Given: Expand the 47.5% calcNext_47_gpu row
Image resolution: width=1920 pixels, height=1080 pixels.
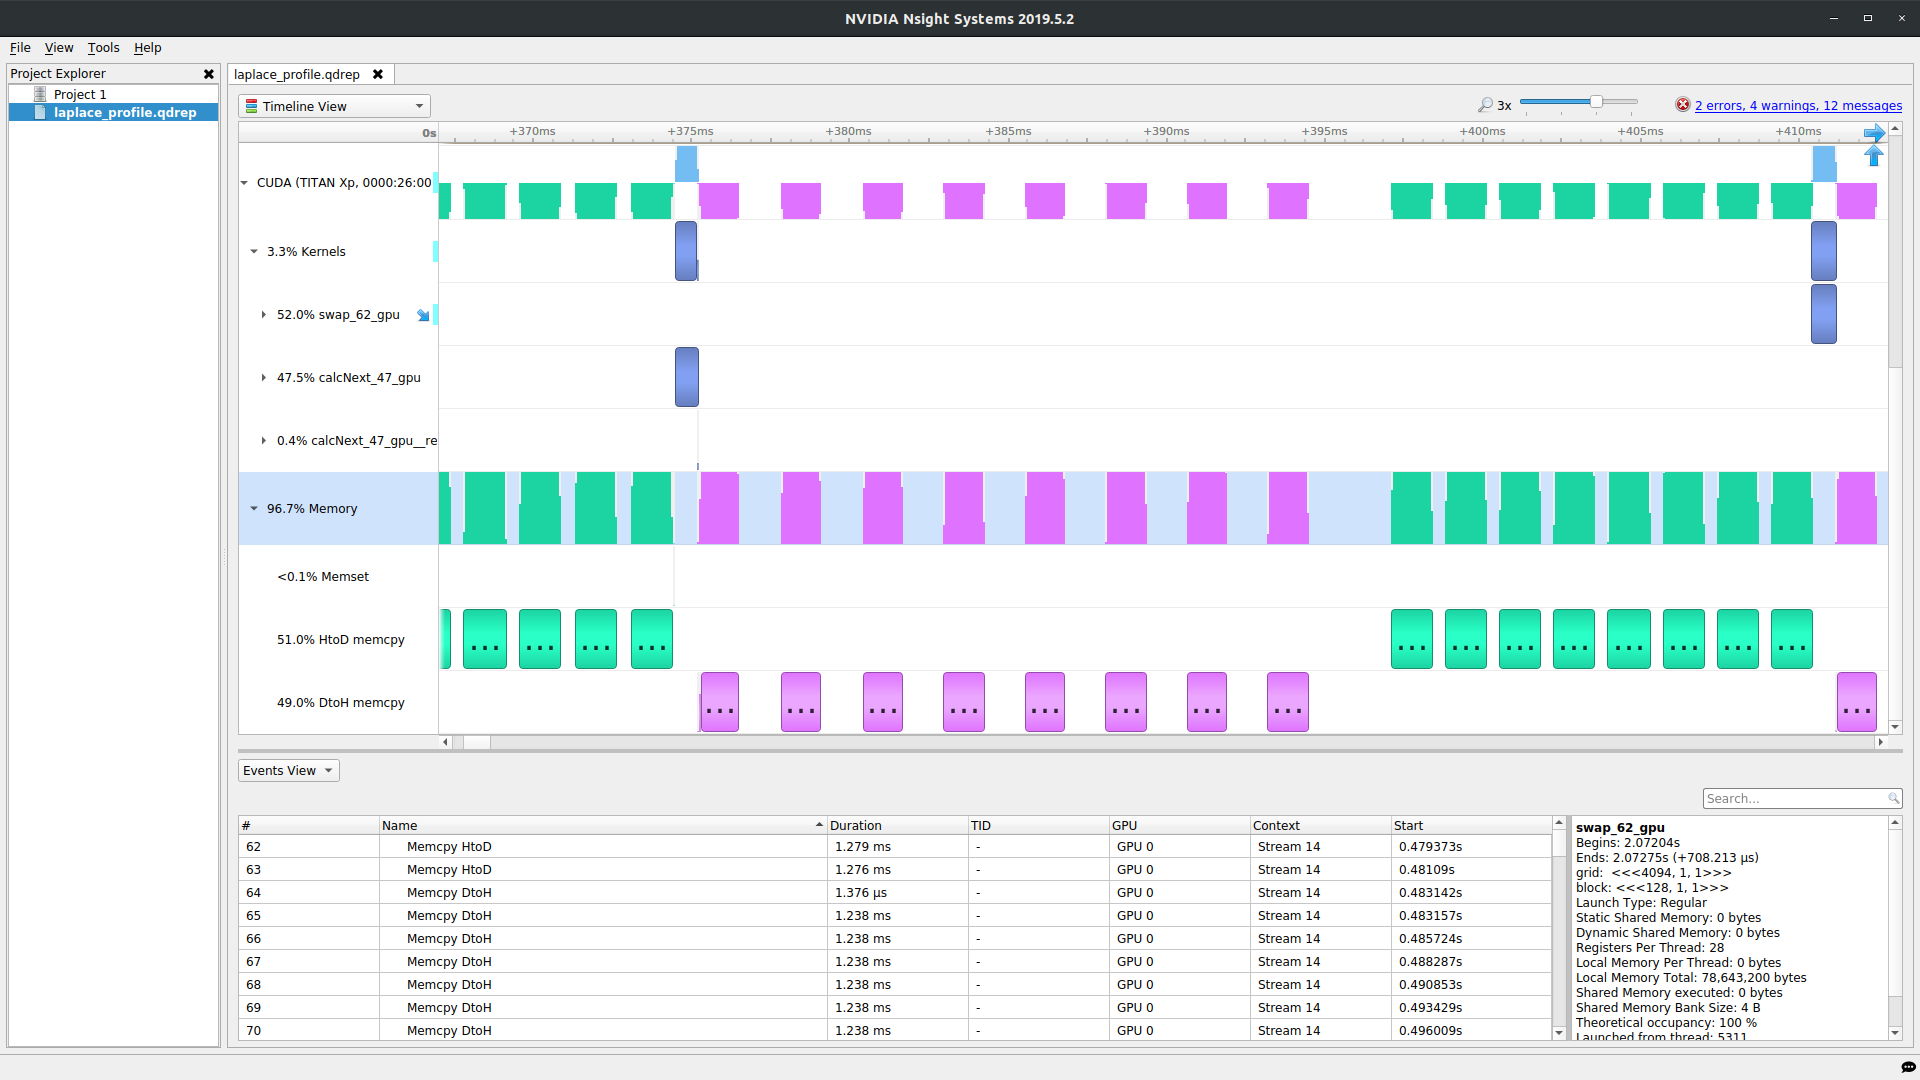Looking at the screenshot, I should (x=264, y=378).
